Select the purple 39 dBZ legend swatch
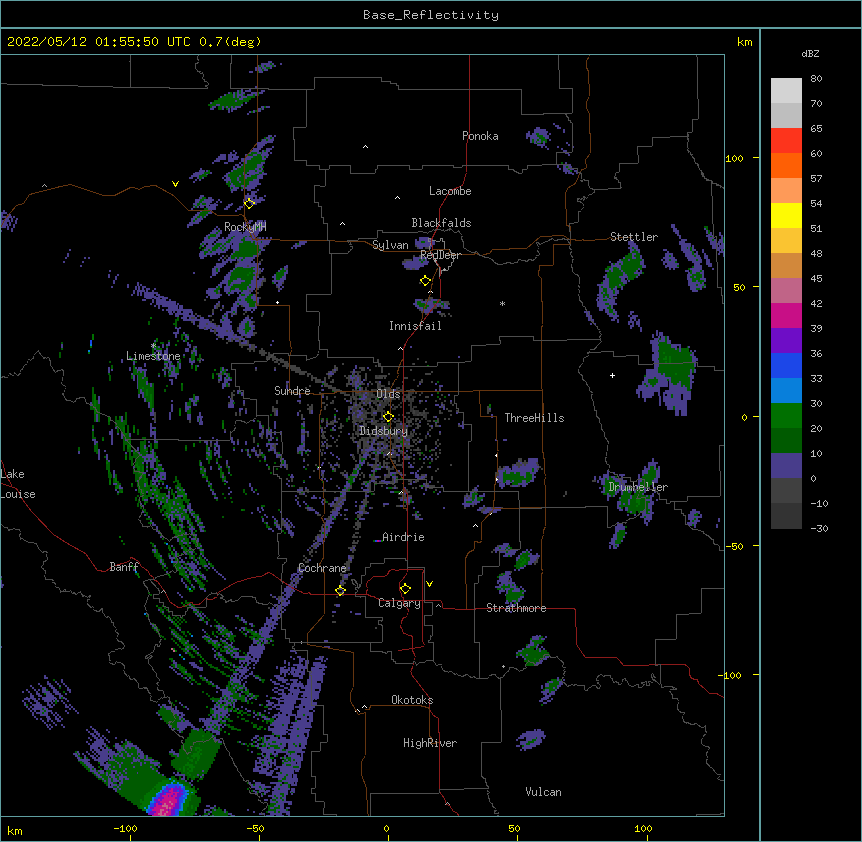The height and width of the screenshot is (842, 862). pyautogui.click(x=786, y=340)
